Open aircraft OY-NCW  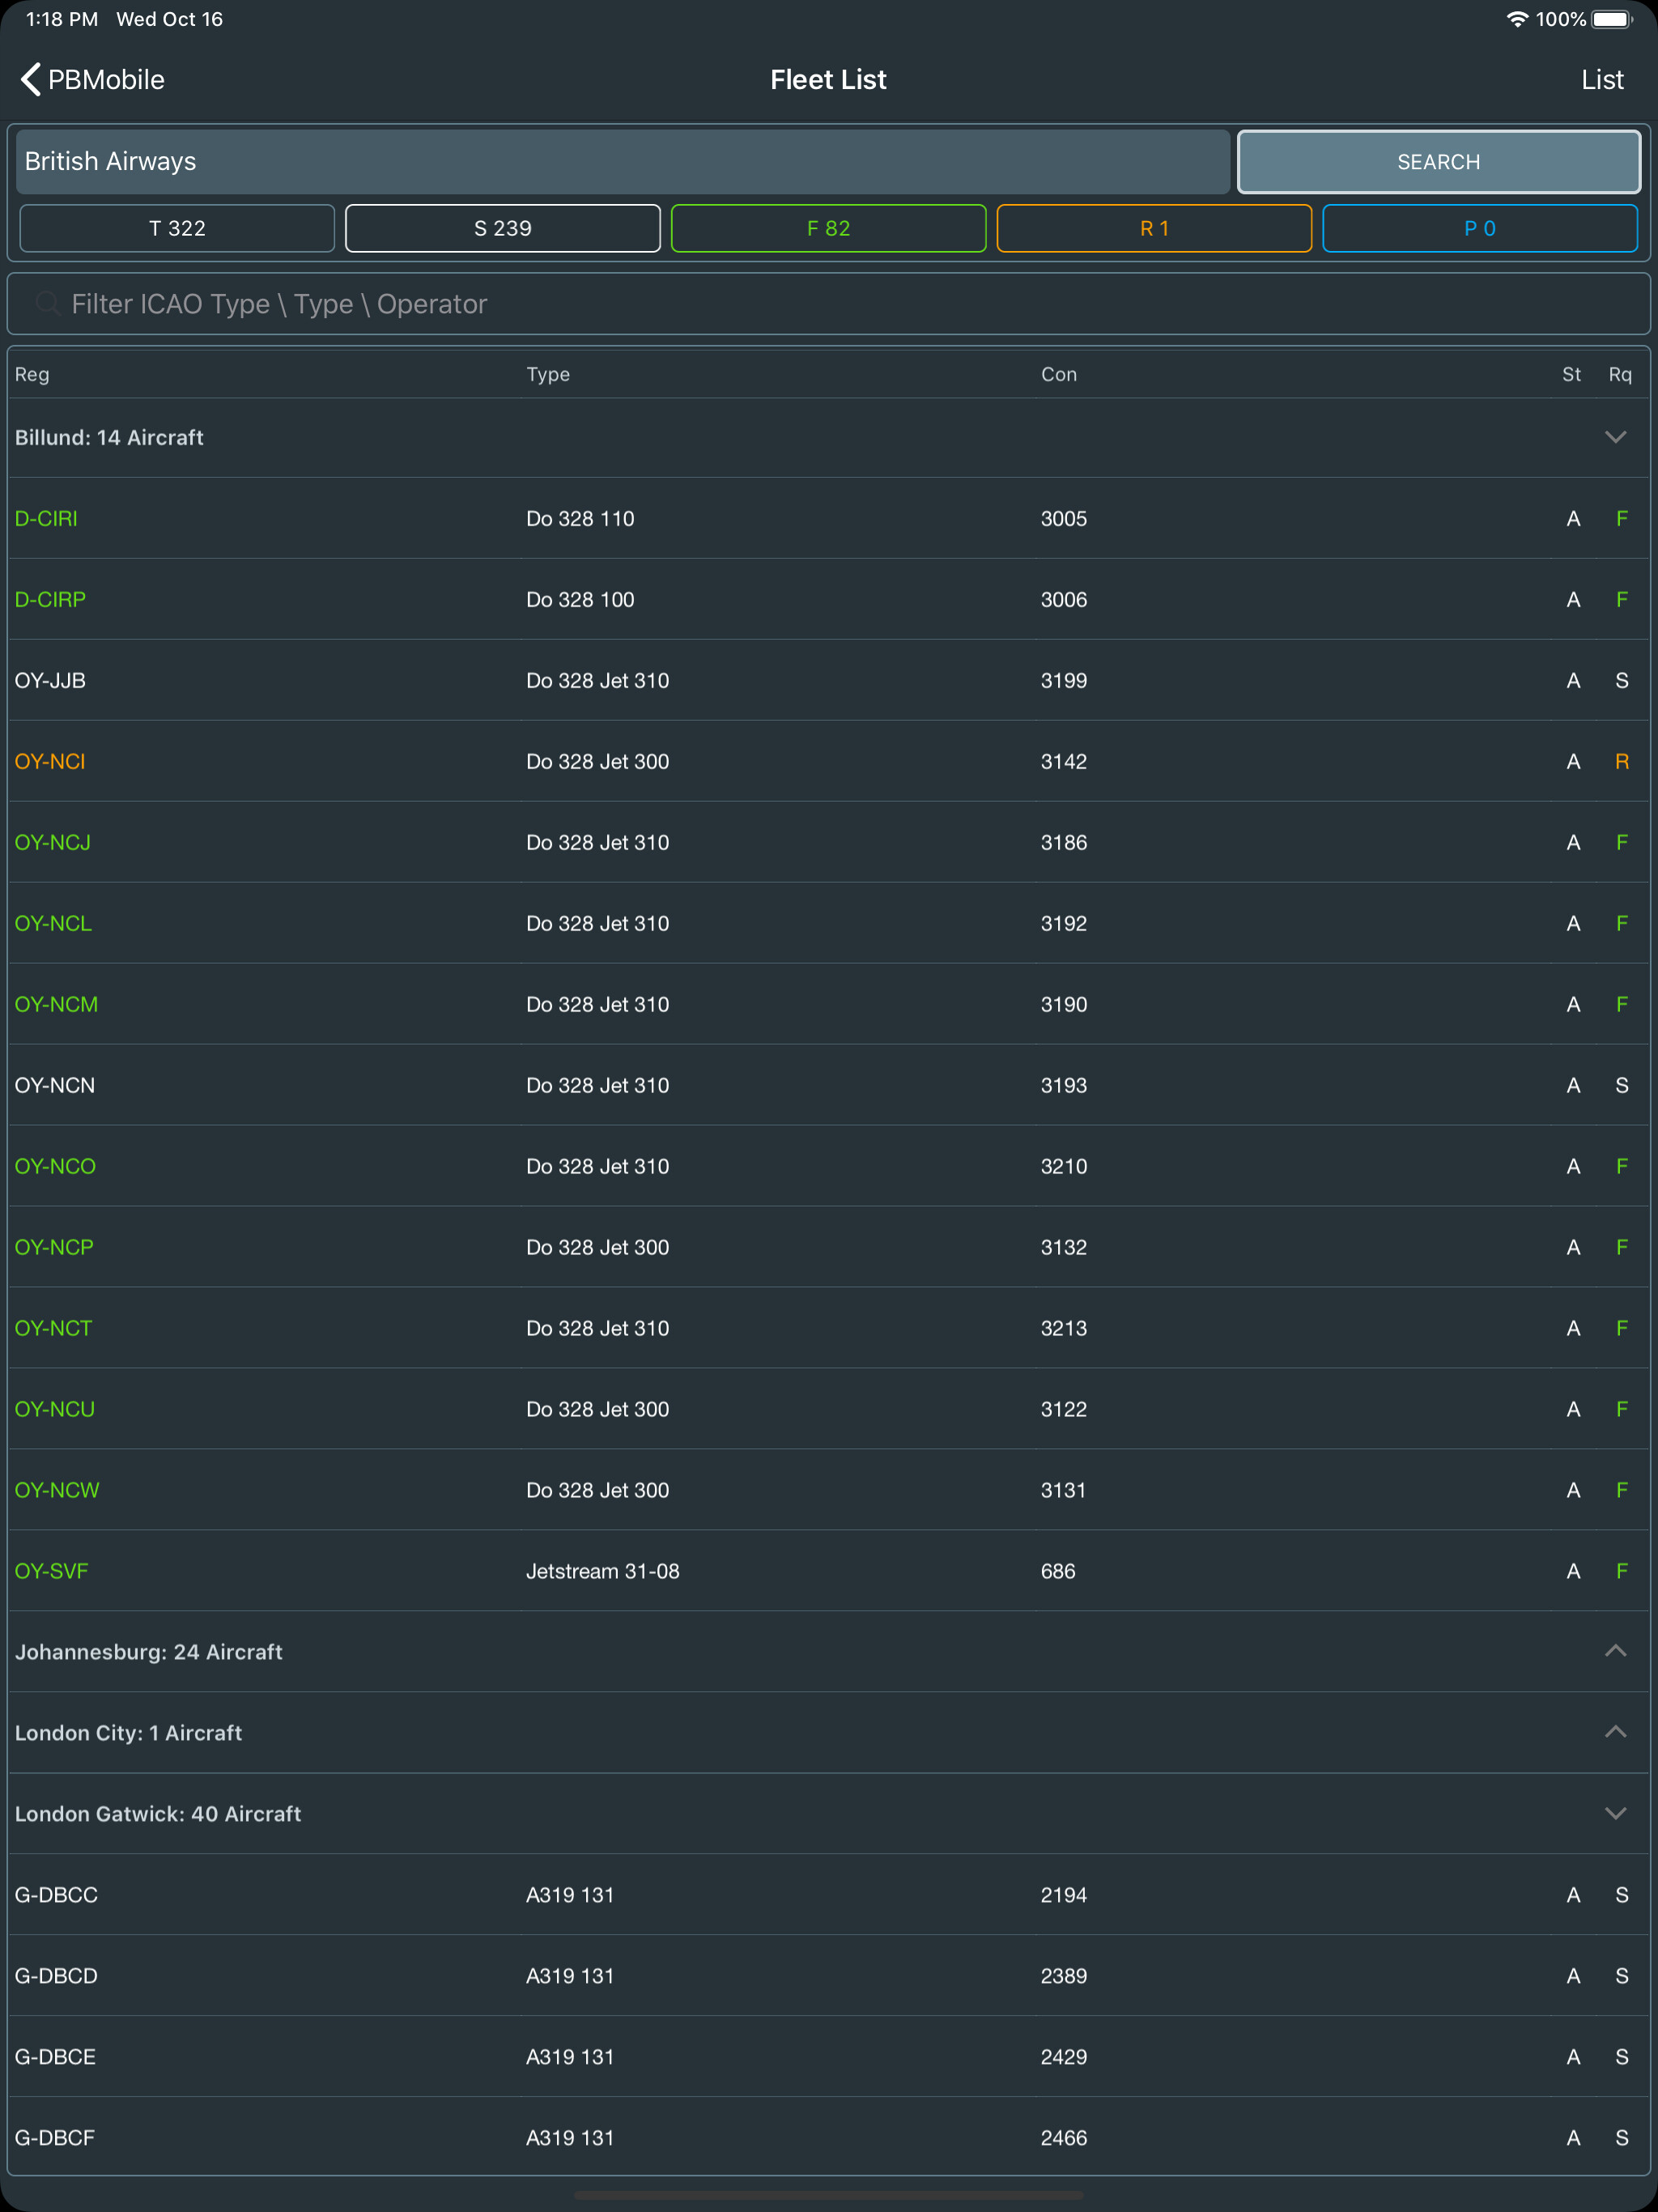829,1491
